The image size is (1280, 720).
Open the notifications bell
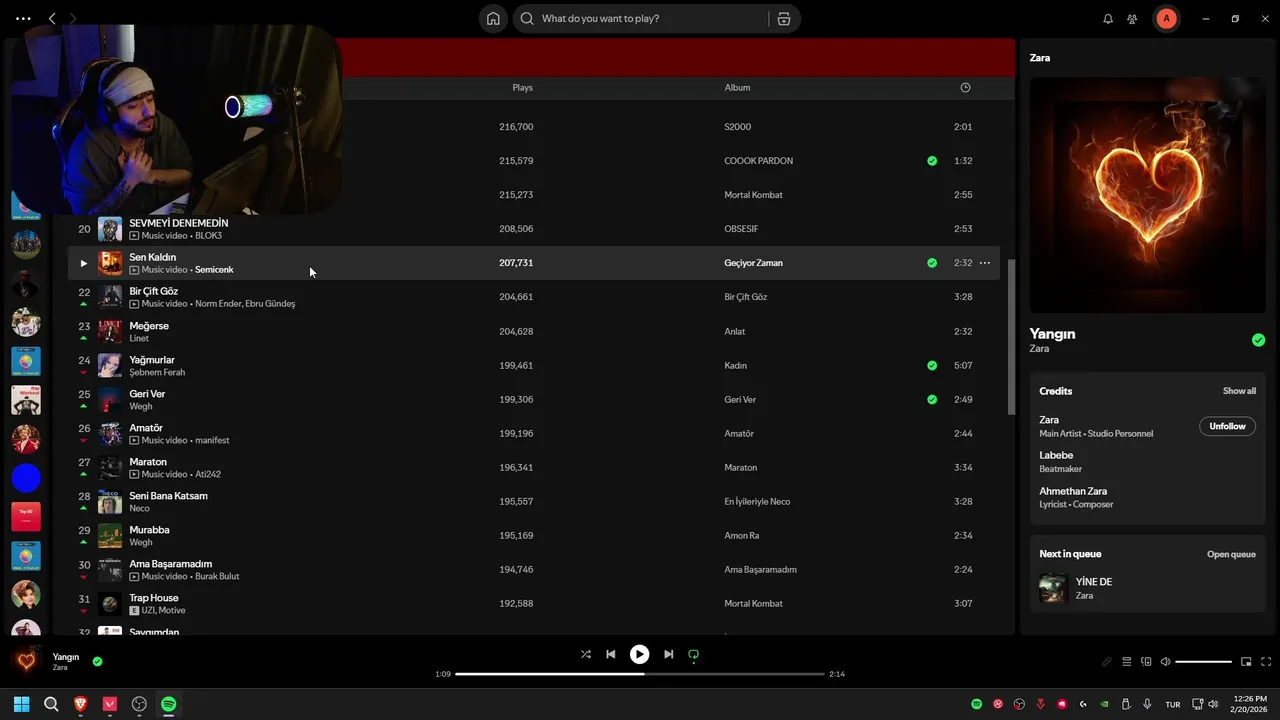point(1108,19)
